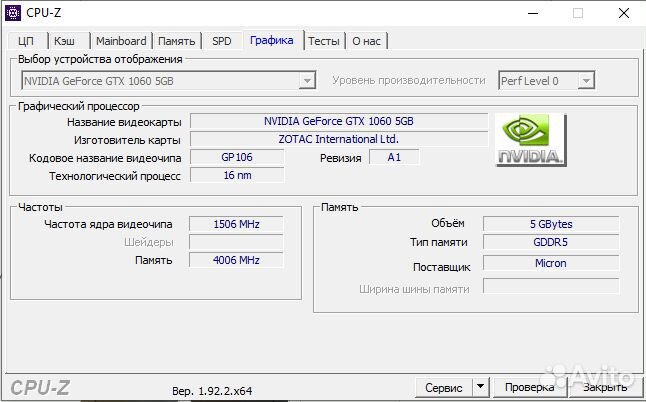This screenshot has height=402, width=646.
Task: Click the 4006 MHz memory clock field
Action: click(x=236, y=260)
